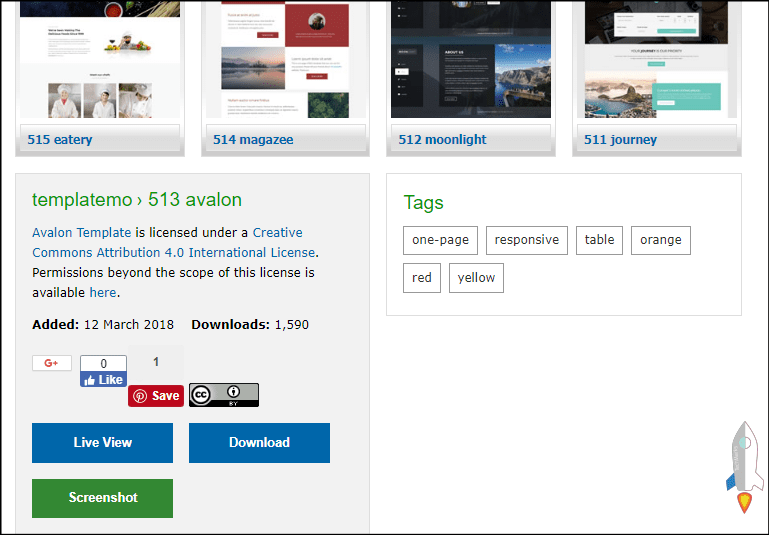Open the 511 journey template preview image
This screenshot has height=535, width=769.
[x=655, y=60]
